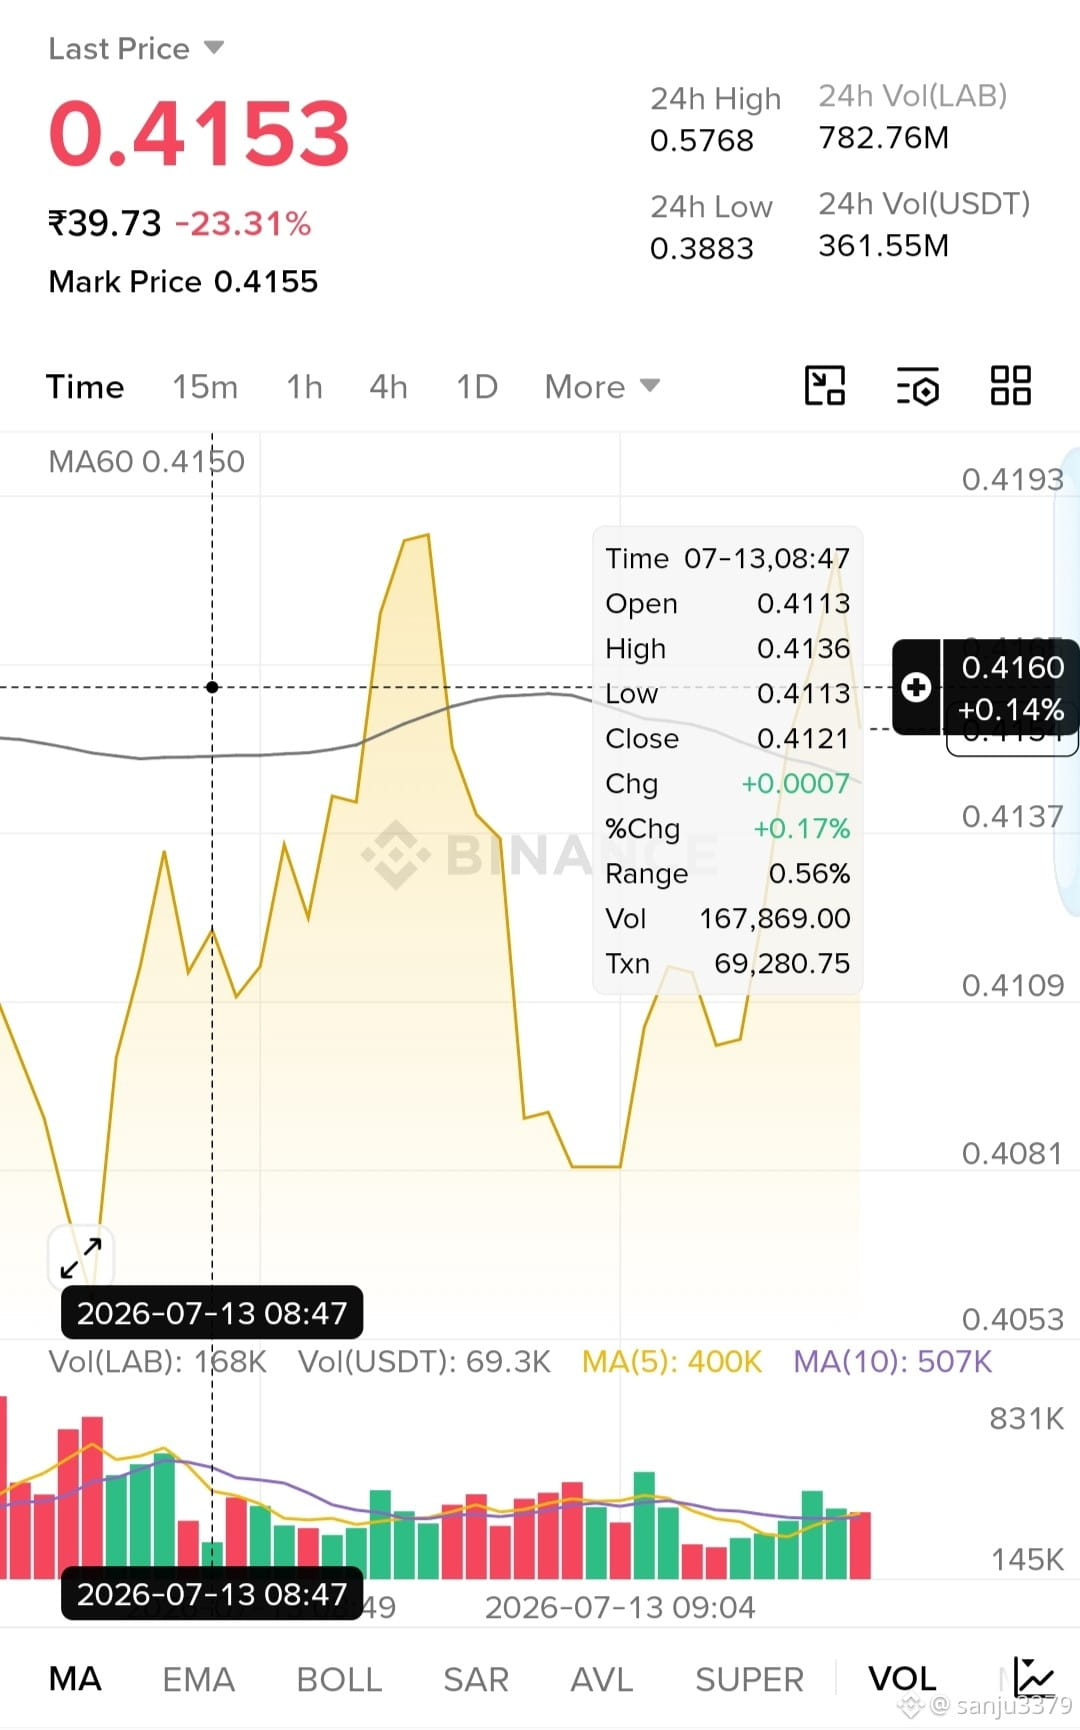This screenshot has width=1080, height=1730.
Task: Toggle the VOL sub-indicator
Action: [902, 1679]
